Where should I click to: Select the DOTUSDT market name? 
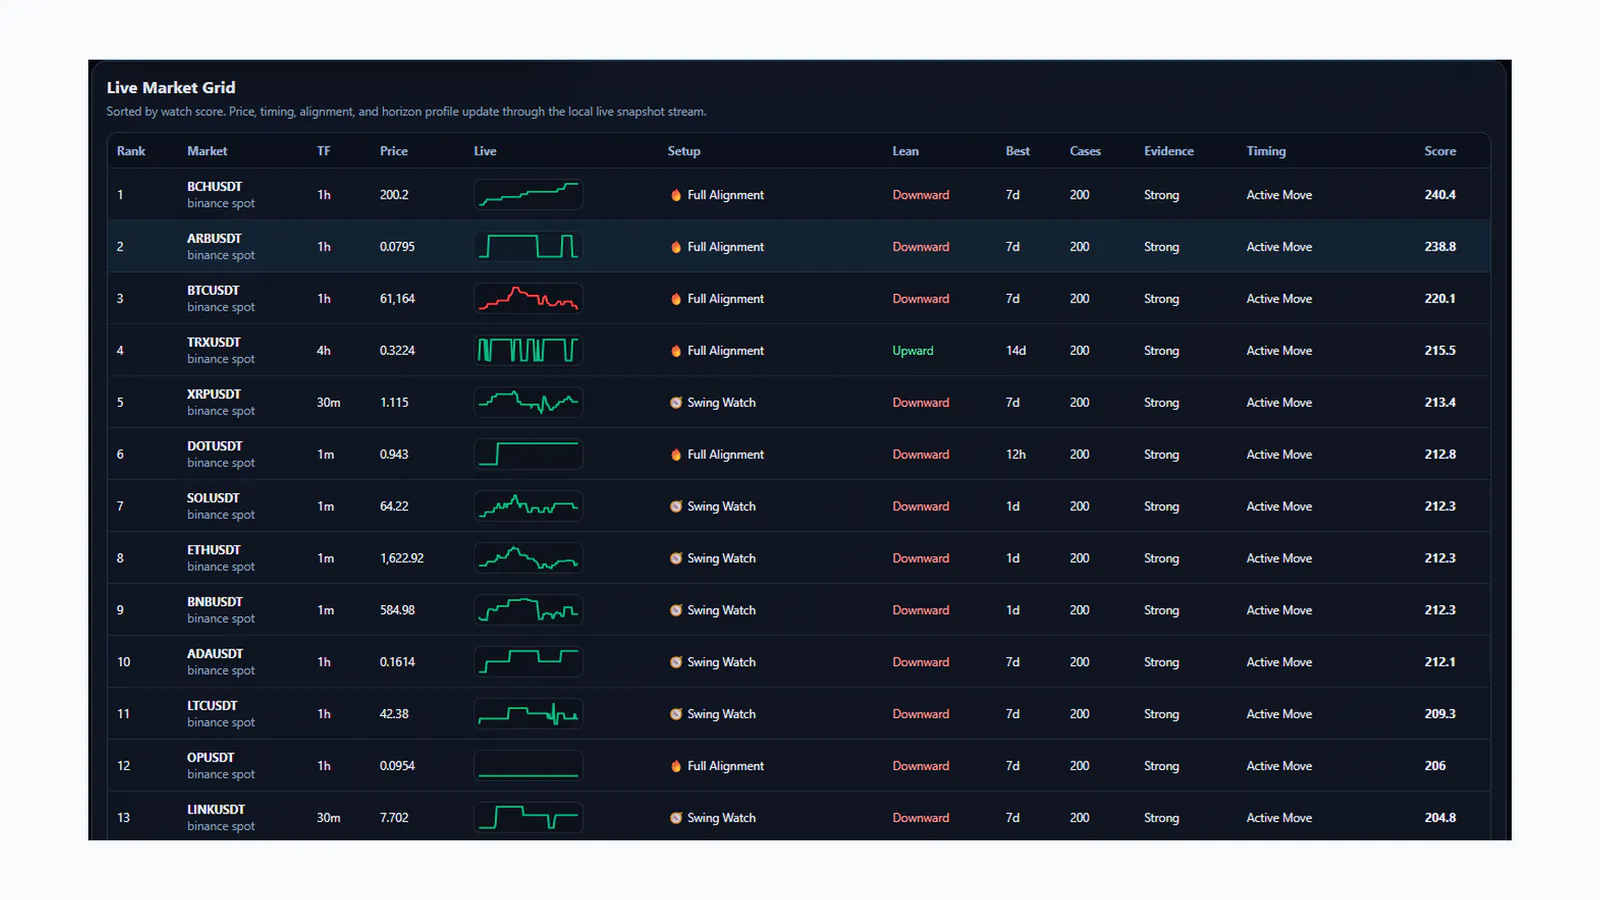[215, 447]
